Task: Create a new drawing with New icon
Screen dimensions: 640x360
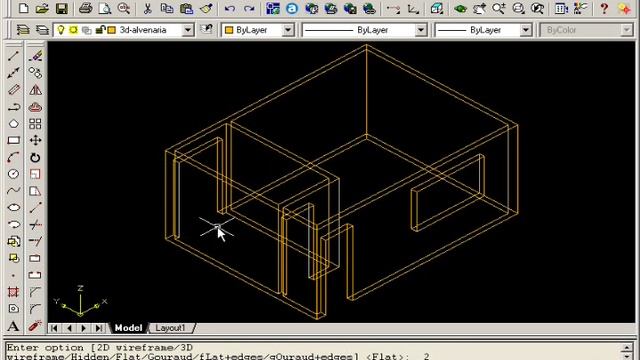Action: click(x=23, y=8)
